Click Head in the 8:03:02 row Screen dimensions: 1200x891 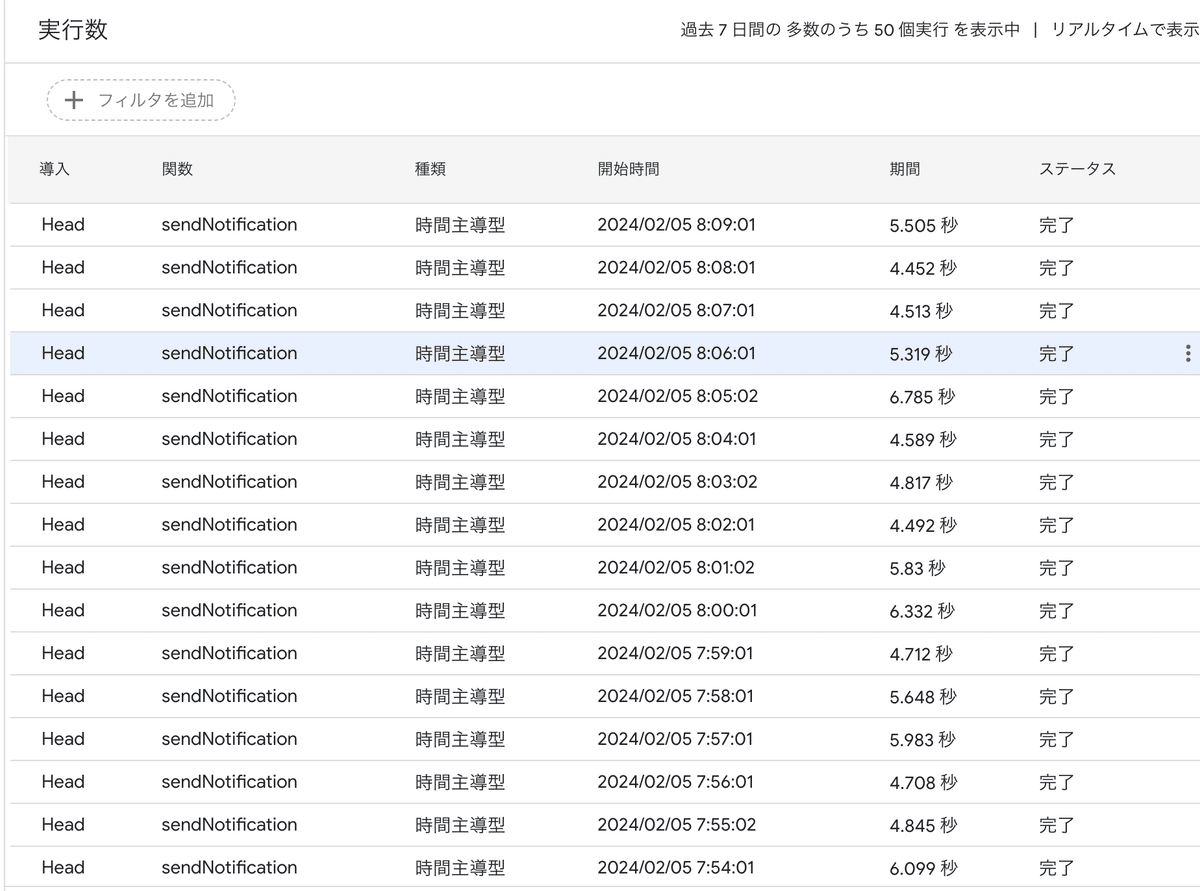(63, 482)
